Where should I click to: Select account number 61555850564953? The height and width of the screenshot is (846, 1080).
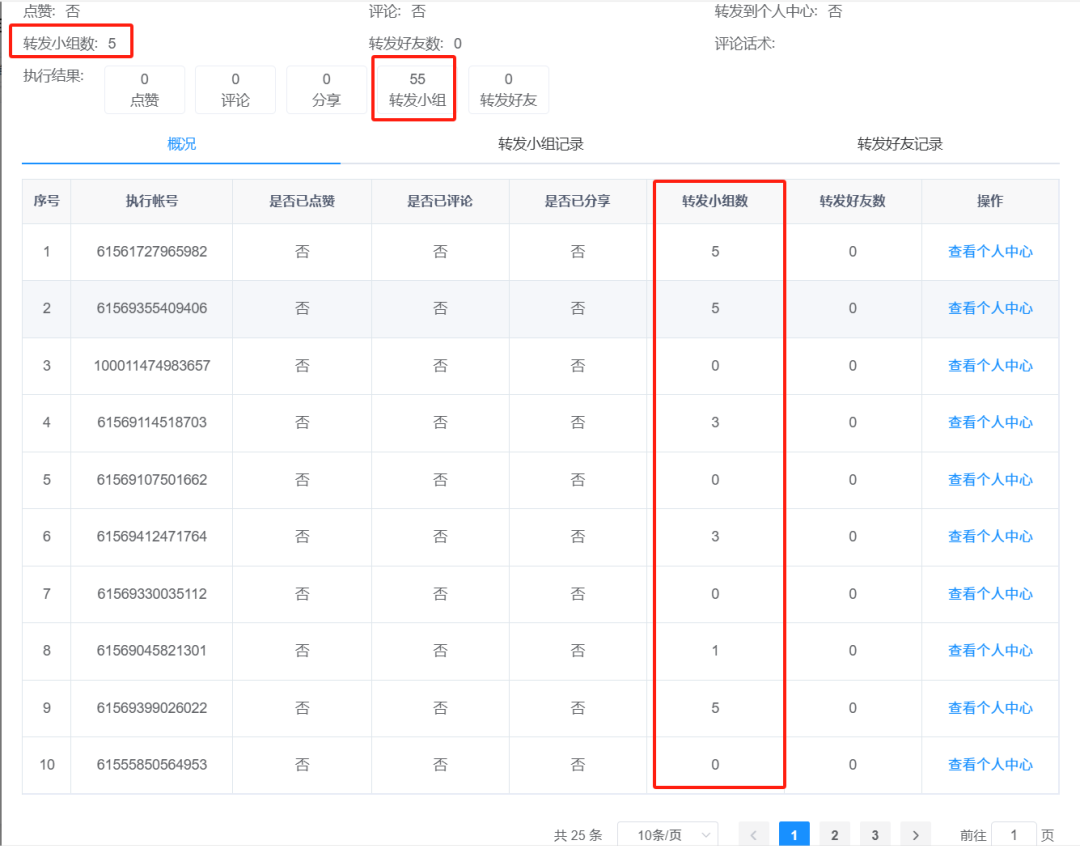pyautogui.click(x=152, y=765)
